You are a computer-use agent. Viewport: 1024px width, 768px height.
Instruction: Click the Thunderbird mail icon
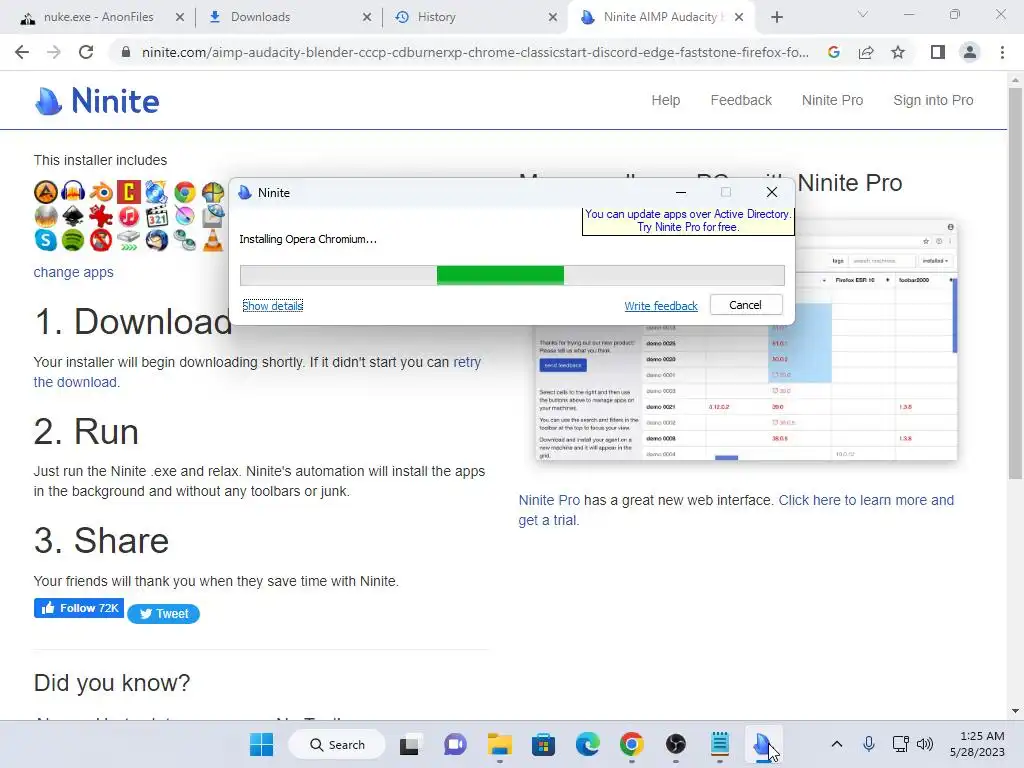(157, 240)
